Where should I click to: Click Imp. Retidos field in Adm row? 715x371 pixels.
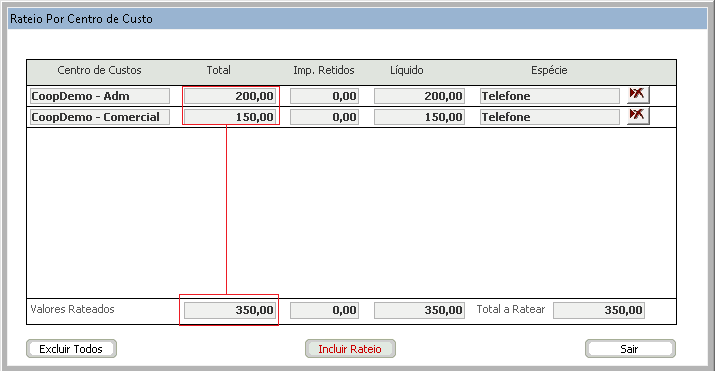[324, 96]
